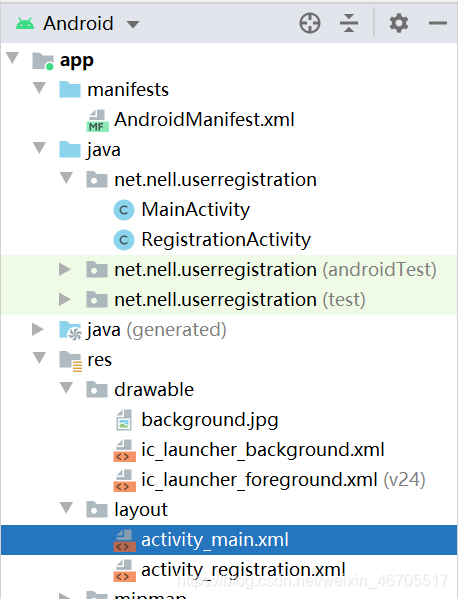Select the java folder label

tap(104, 150)
